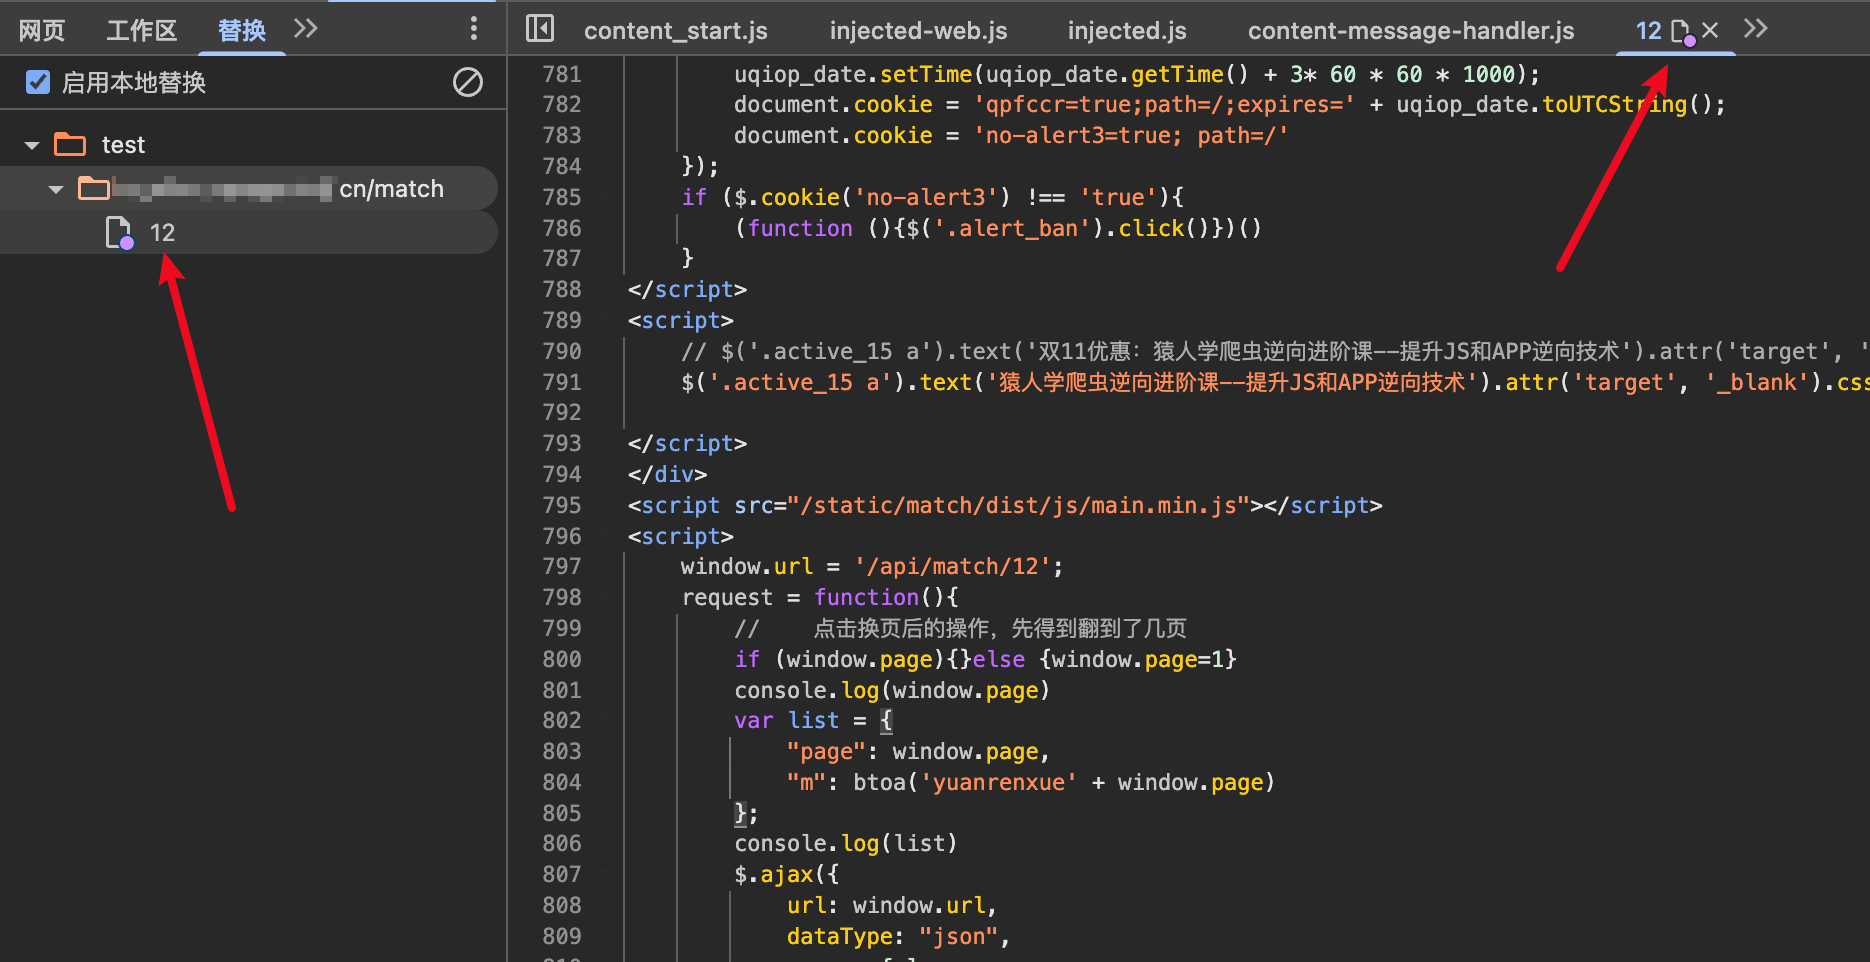Select file 12 in the overrides tree

pyautogui.click(x=162, y=233)
